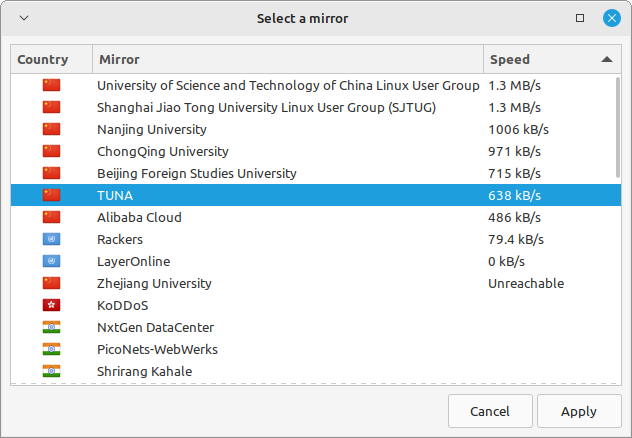Click the India flag beside NxtGen DataCenter
This screenshot has width=632, height=438.
(51, 327)
